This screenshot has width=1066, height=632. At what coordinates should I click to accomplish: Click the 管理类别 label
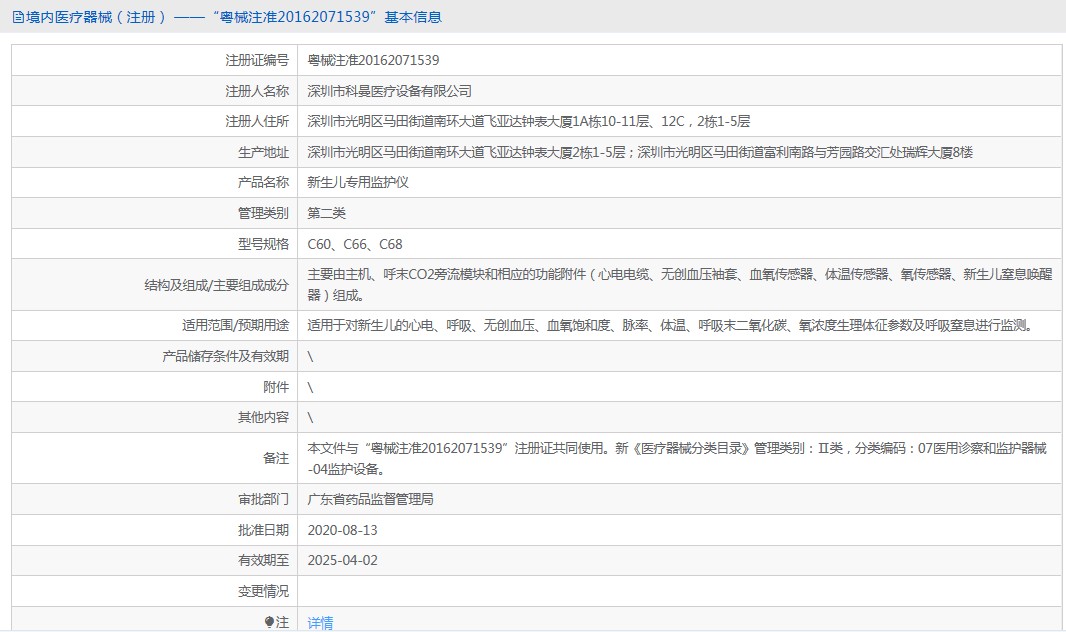point(263,213)
